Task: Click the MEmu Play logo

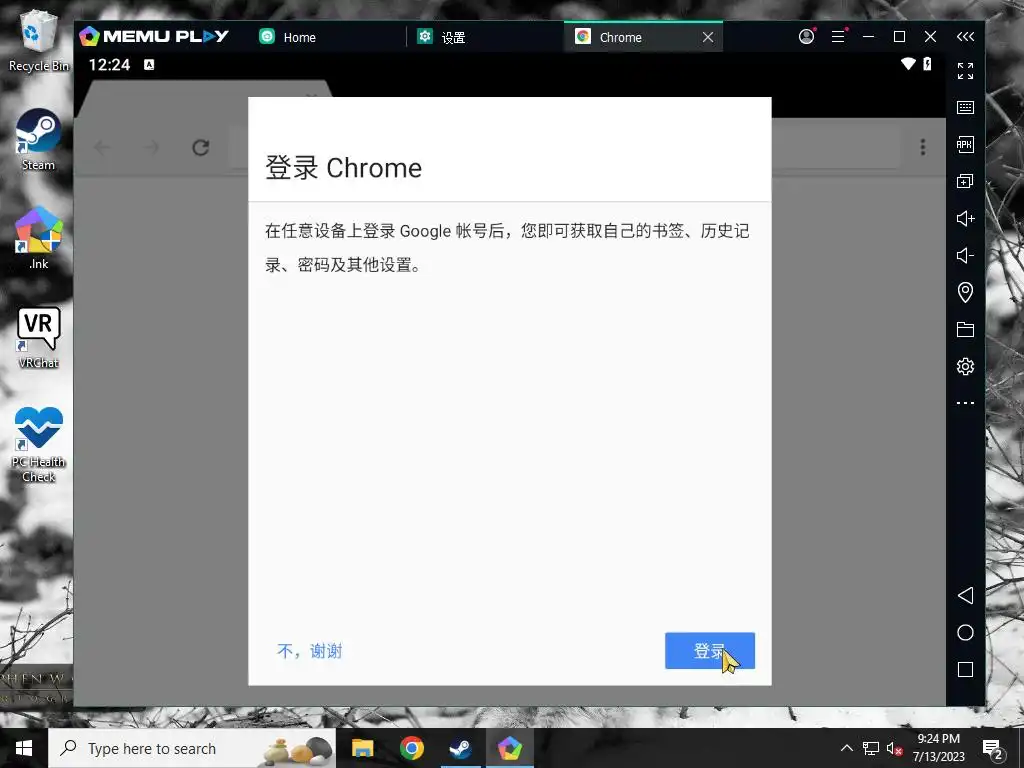Action: [153, 36]
